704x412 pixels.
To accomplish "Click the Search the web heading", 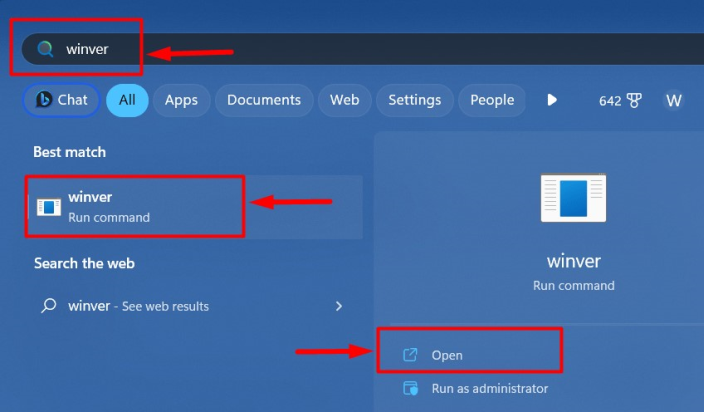I will (x=84, y=263).
